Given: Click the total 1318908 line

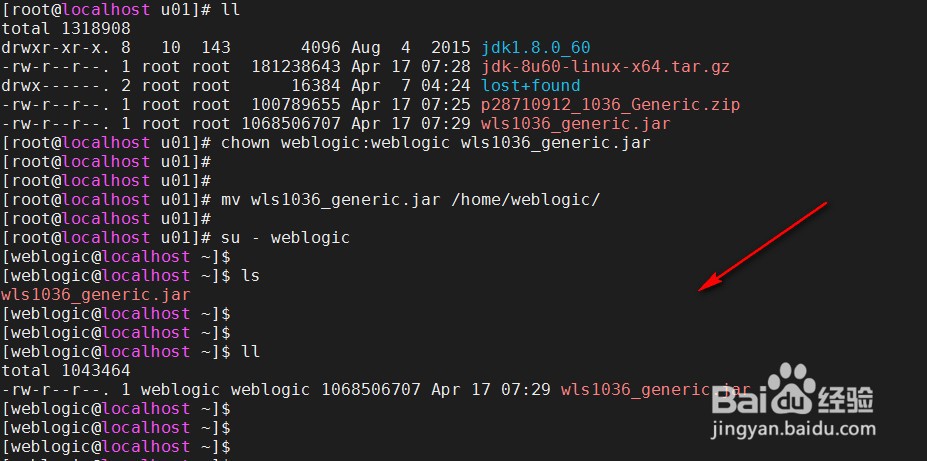Looking at the screenshot, I should (66, 28).
